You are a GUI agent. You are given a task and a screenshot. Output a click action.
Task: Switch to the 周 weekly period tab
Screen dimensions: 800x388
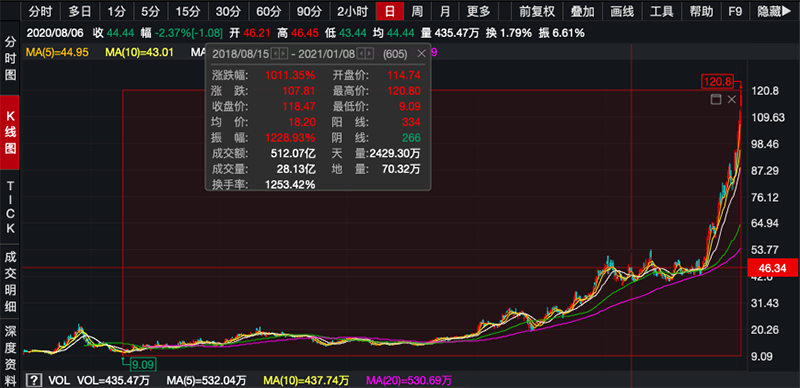pos(417,11)
